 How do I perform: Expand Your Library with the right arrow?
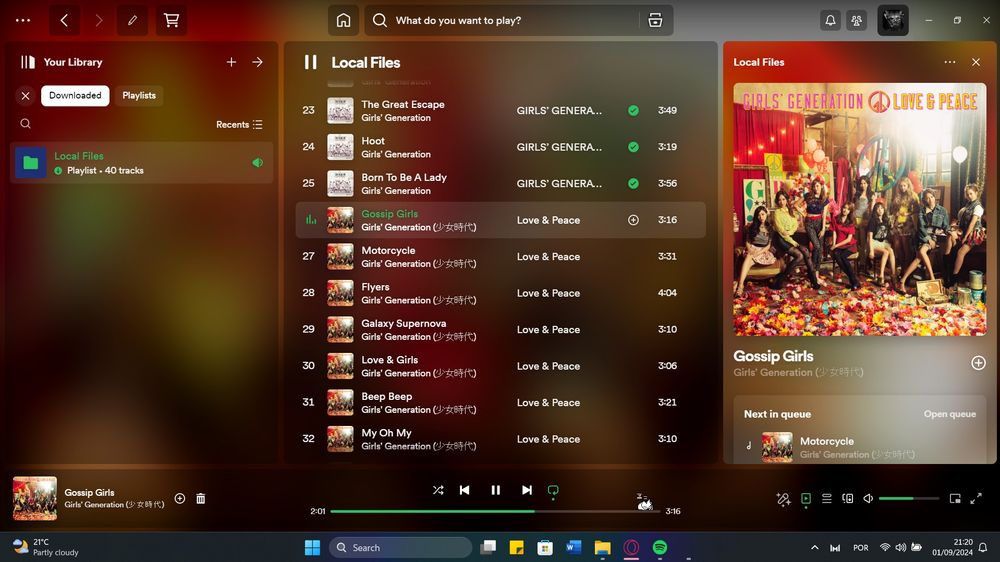click(x=258, y=62)
